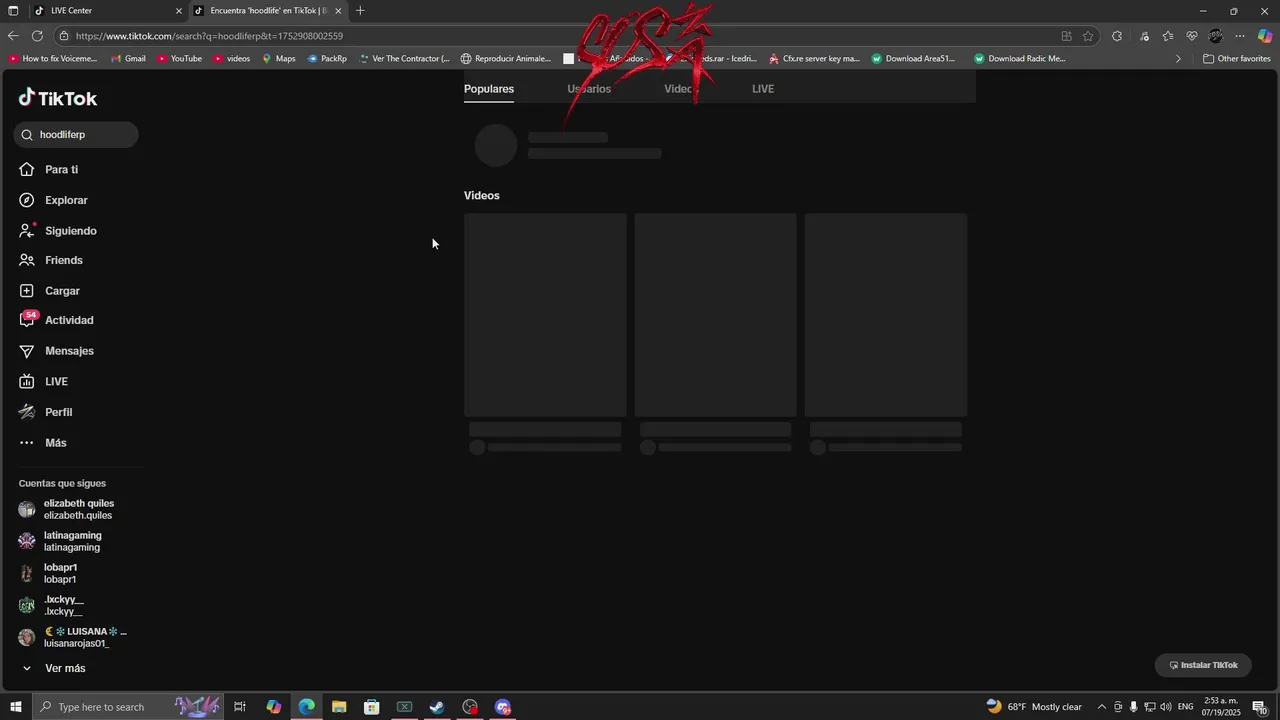Click the TikTok logo
Image resolution: width=1280 pixels, height=720 pixels.
[58, 98]
